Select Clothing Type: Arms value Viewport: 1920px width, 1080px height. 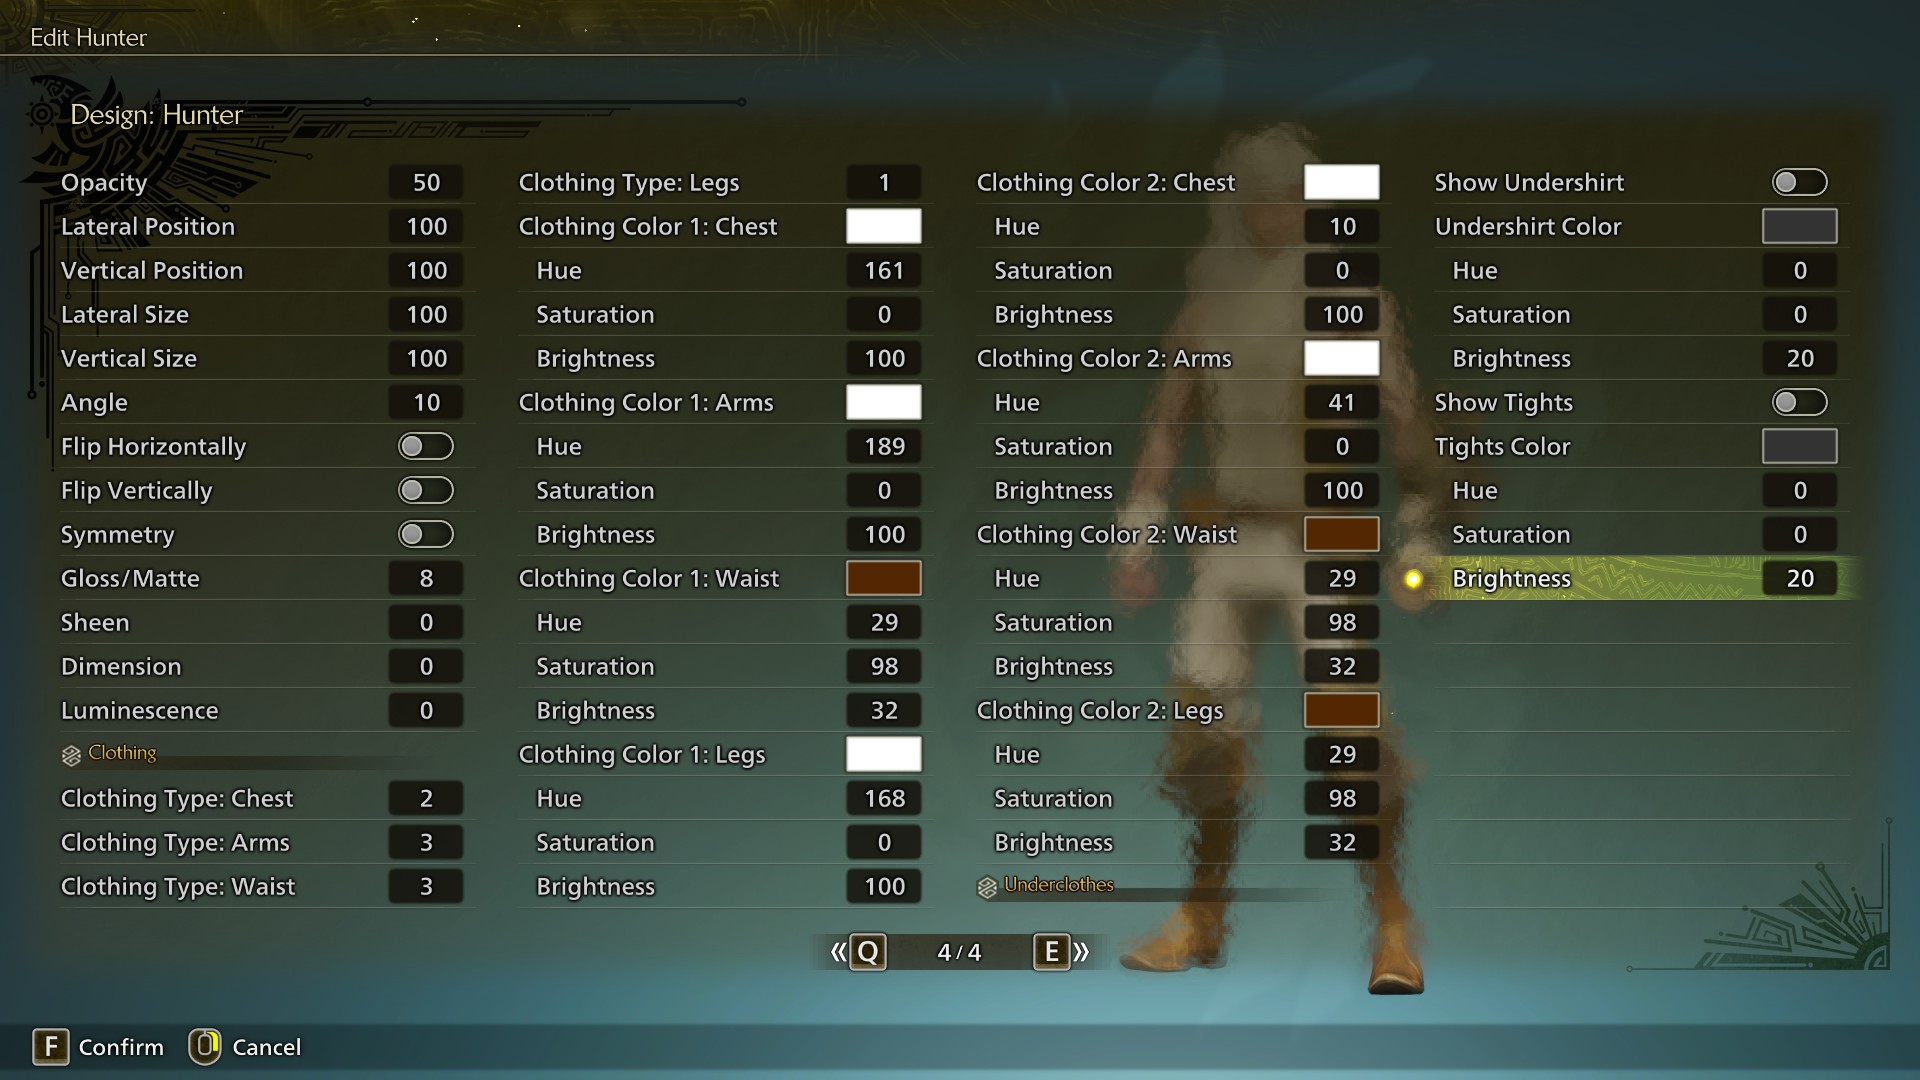(x=426, y=842)
